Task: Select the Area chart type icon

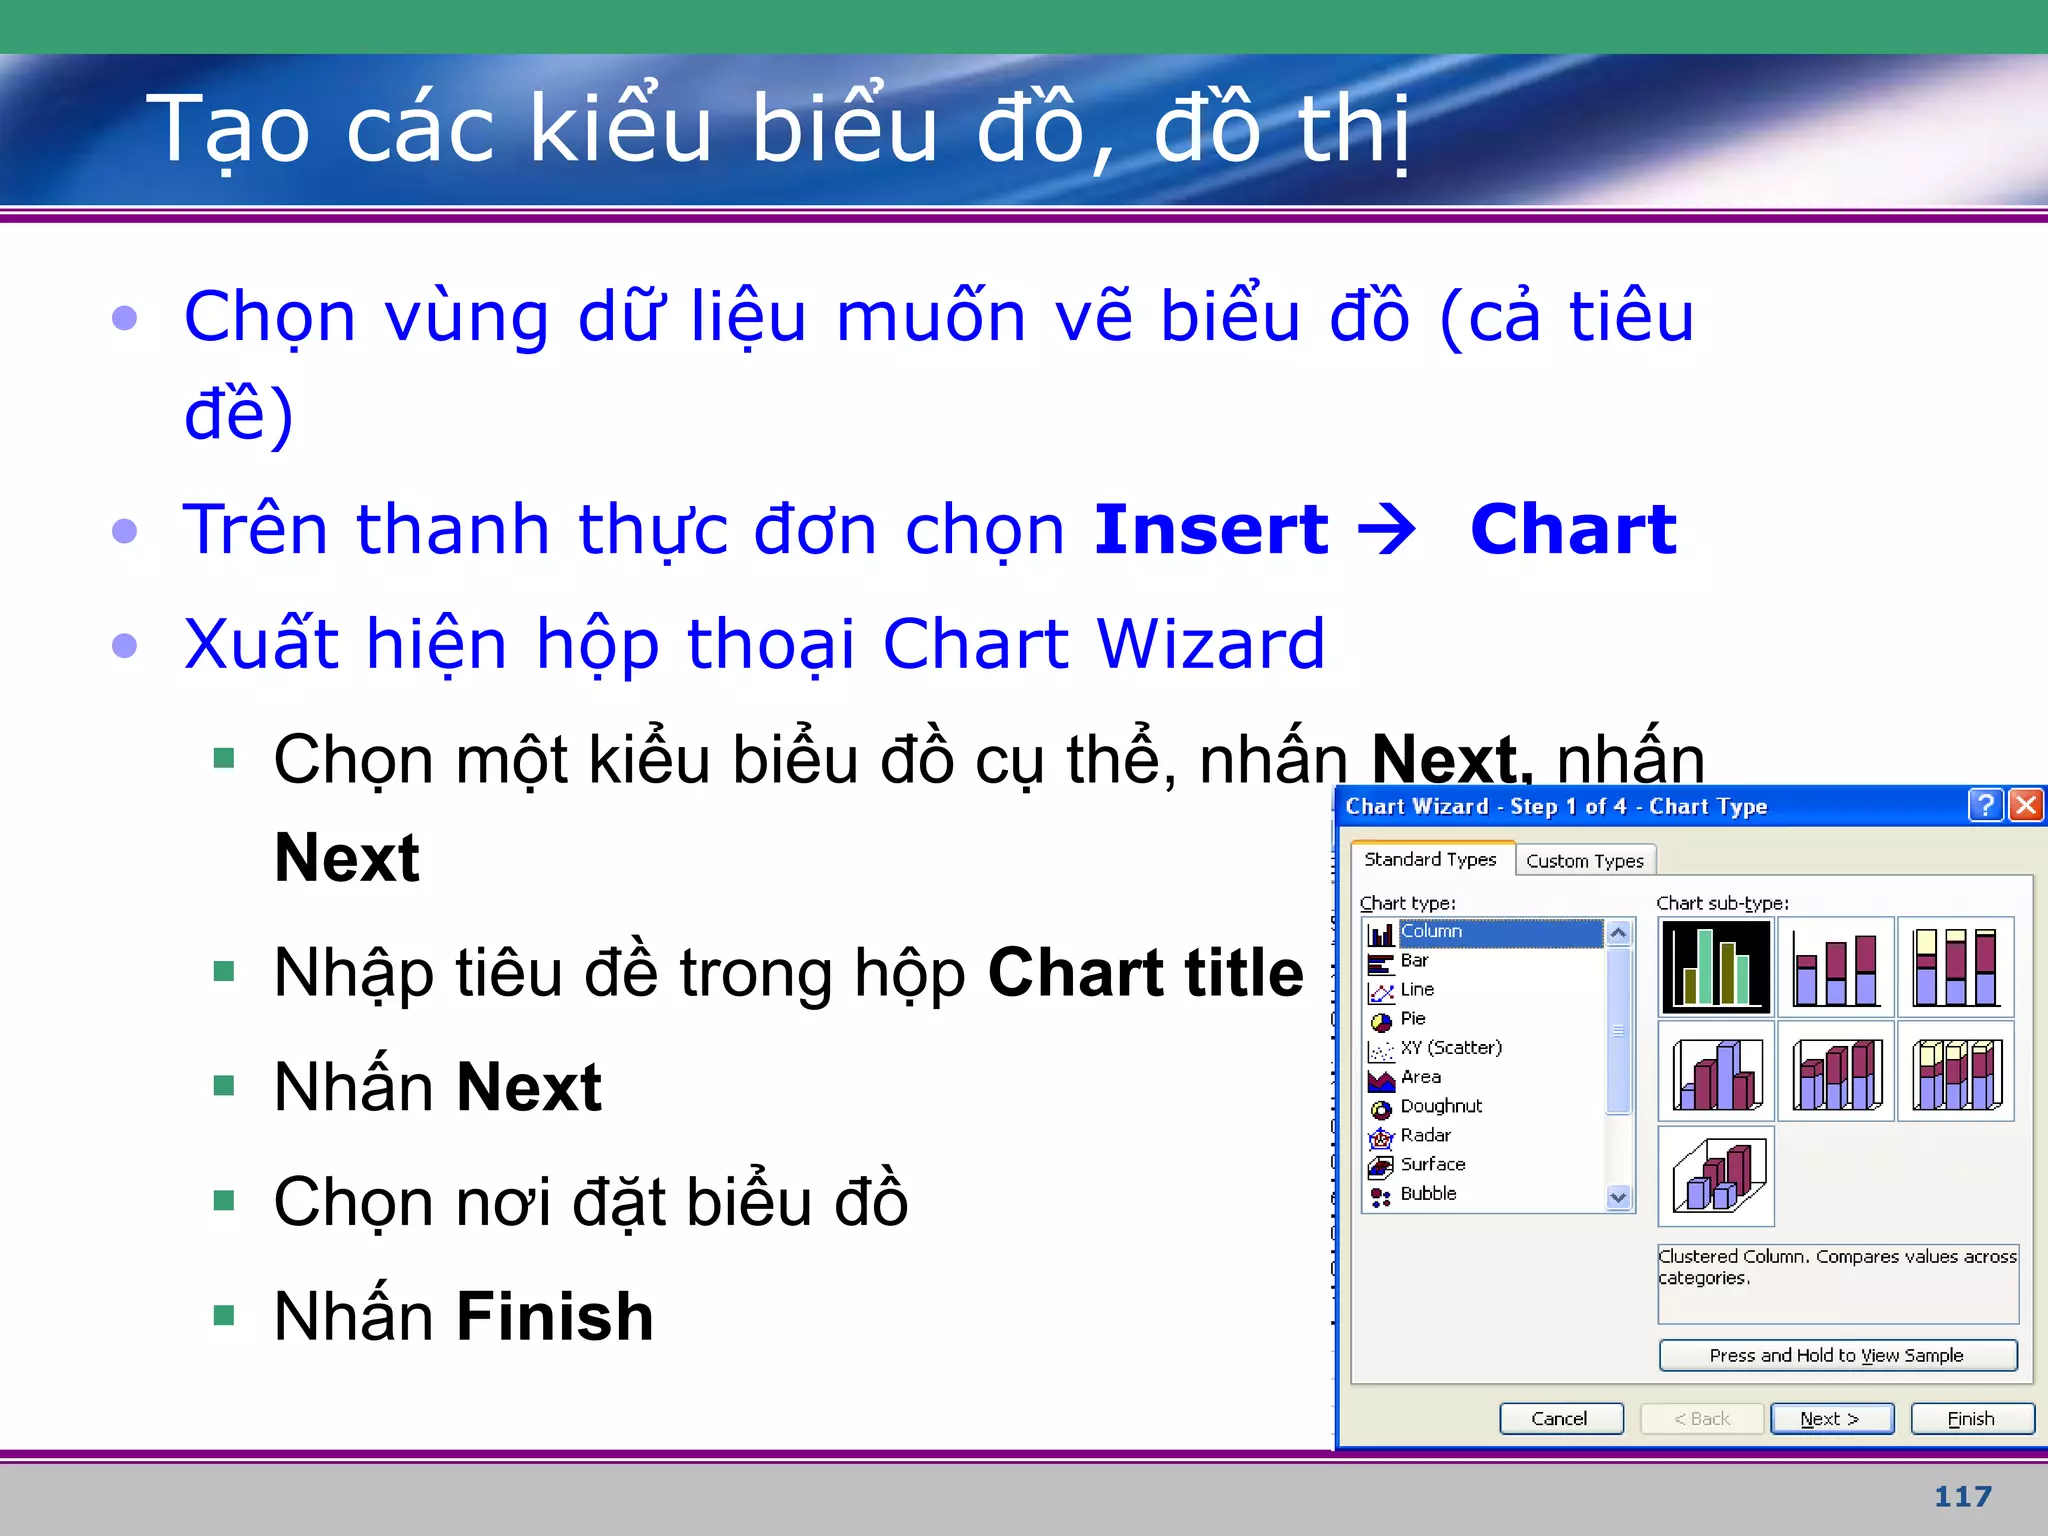Action: [x=1381, y=1079]
